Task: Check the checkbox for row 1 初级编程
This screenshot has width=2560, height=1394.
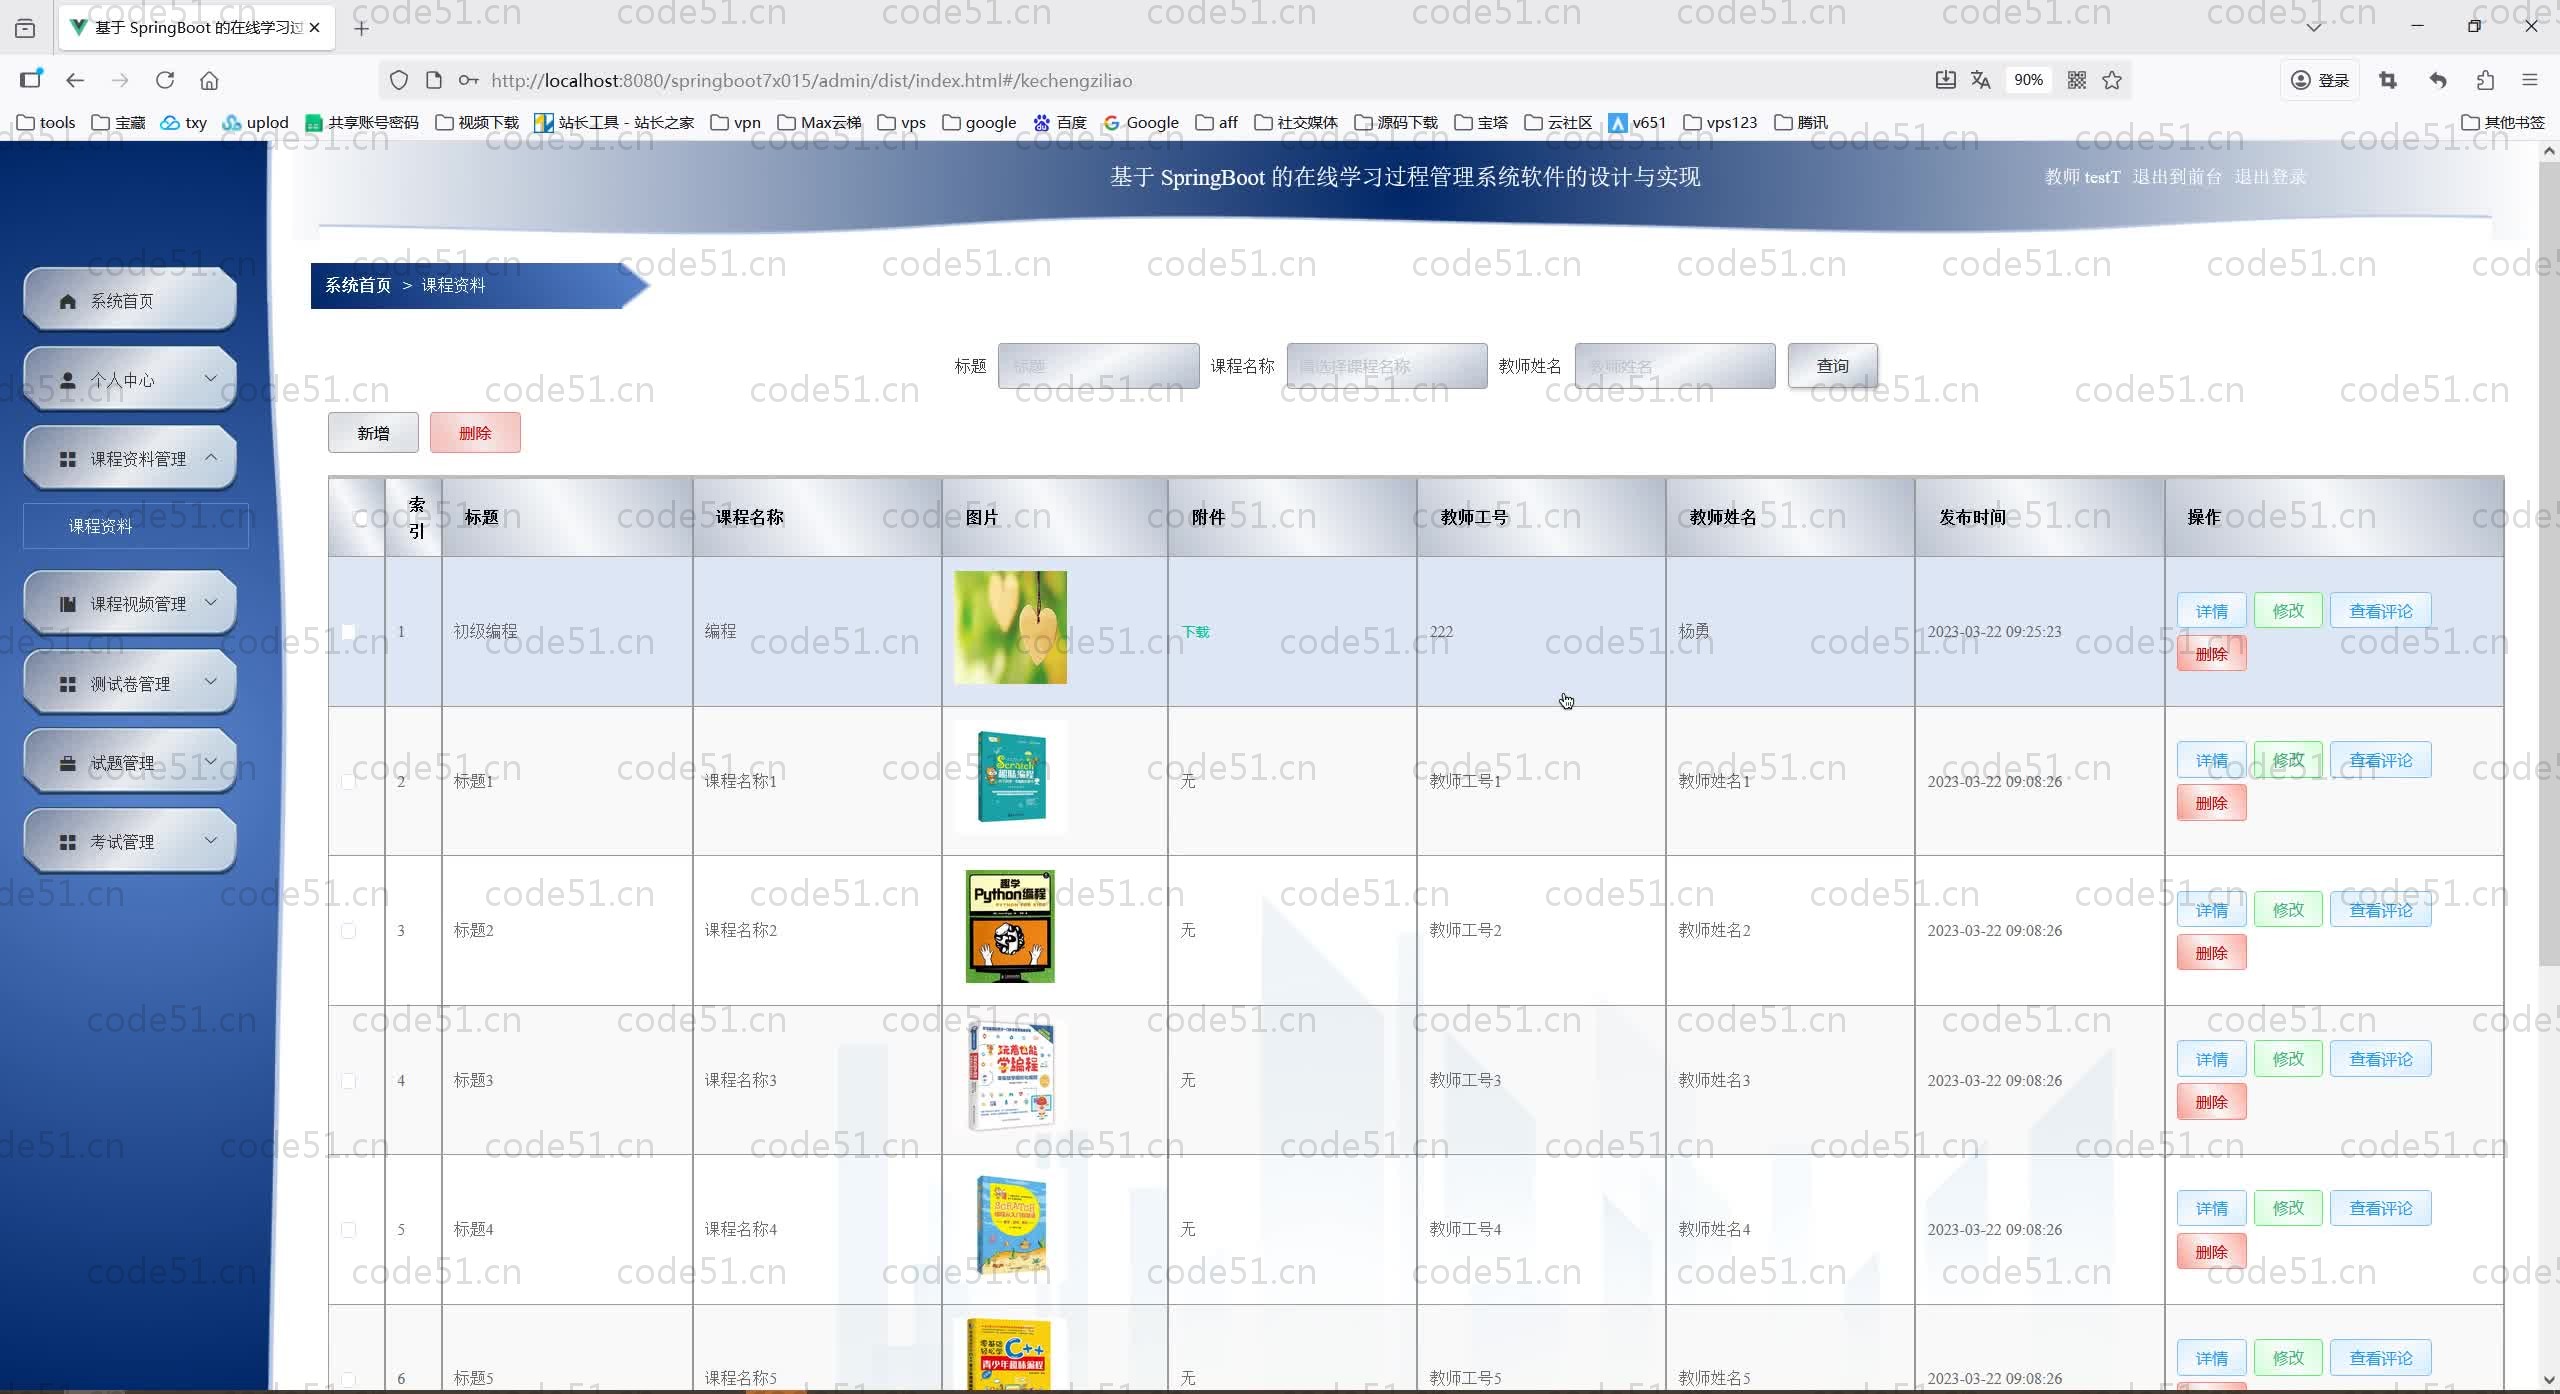Action: point(348,631)
